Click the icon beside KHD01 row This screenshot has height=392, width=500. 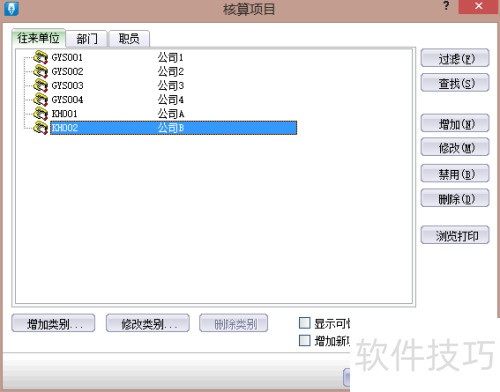pyautogui.click(x=41, y=113)
